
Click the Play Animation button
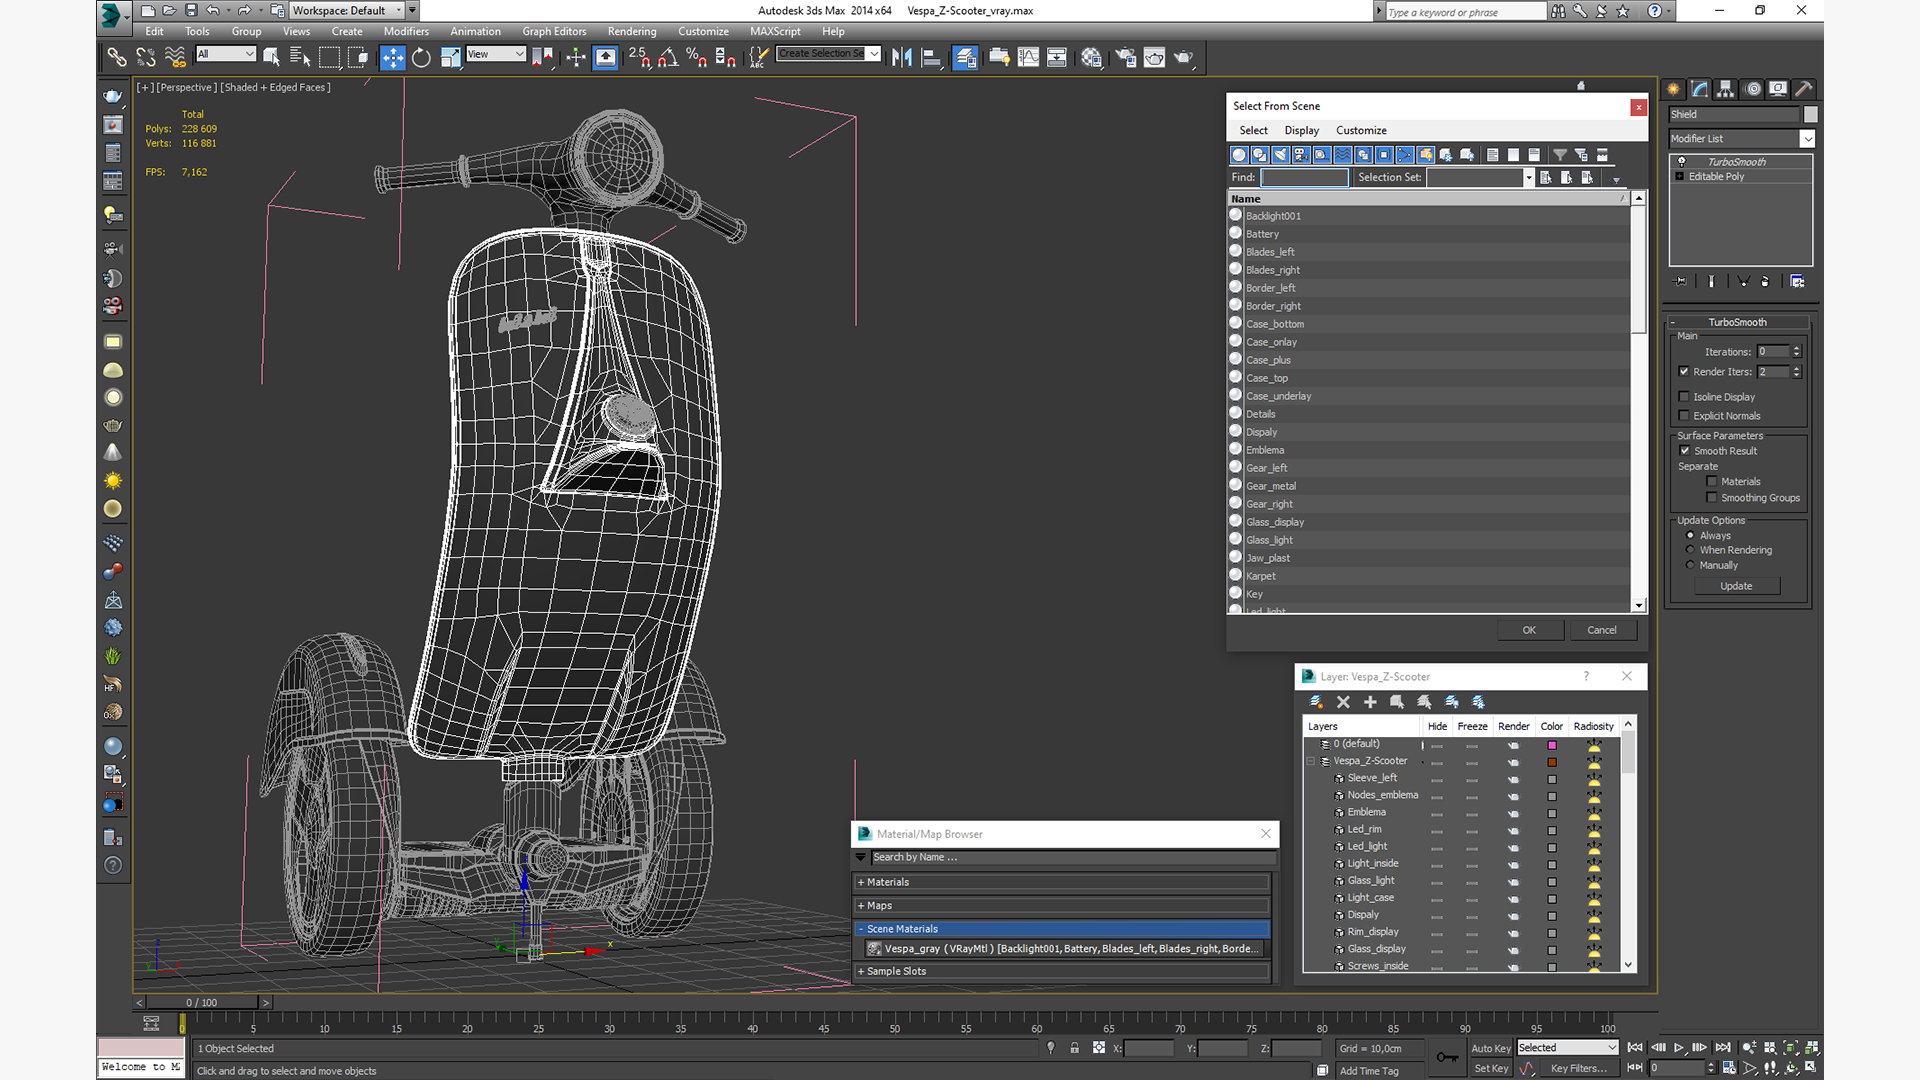click(1678, 1047)
